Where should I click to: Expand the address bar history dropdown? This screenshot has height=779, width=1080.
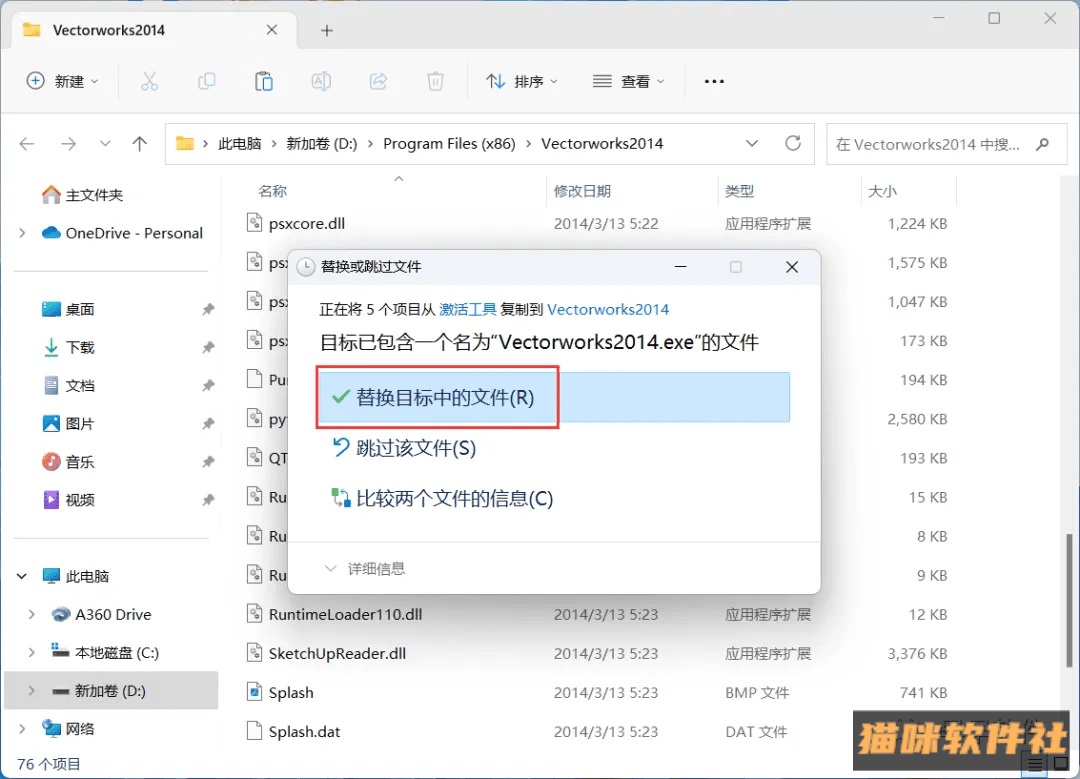pyautogui.click(x=752, y=143)
